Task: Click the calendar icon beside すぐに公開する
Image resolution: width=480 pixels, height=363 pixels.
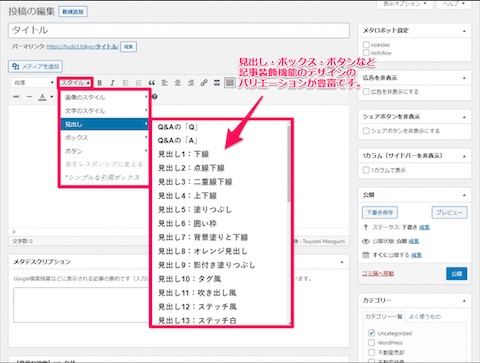Action: point(366,255)
